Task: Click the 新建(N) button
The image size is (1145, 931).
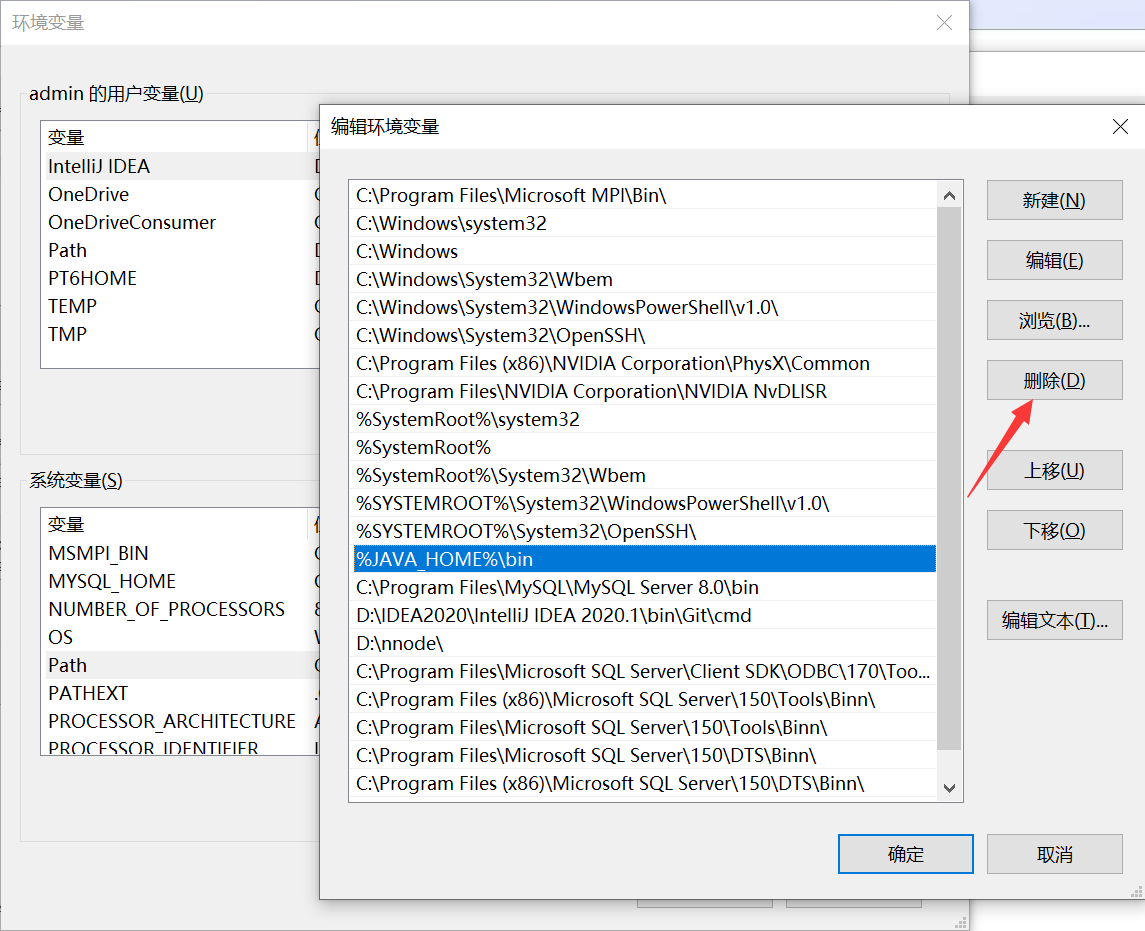Action: click(x=1054, y=200)
